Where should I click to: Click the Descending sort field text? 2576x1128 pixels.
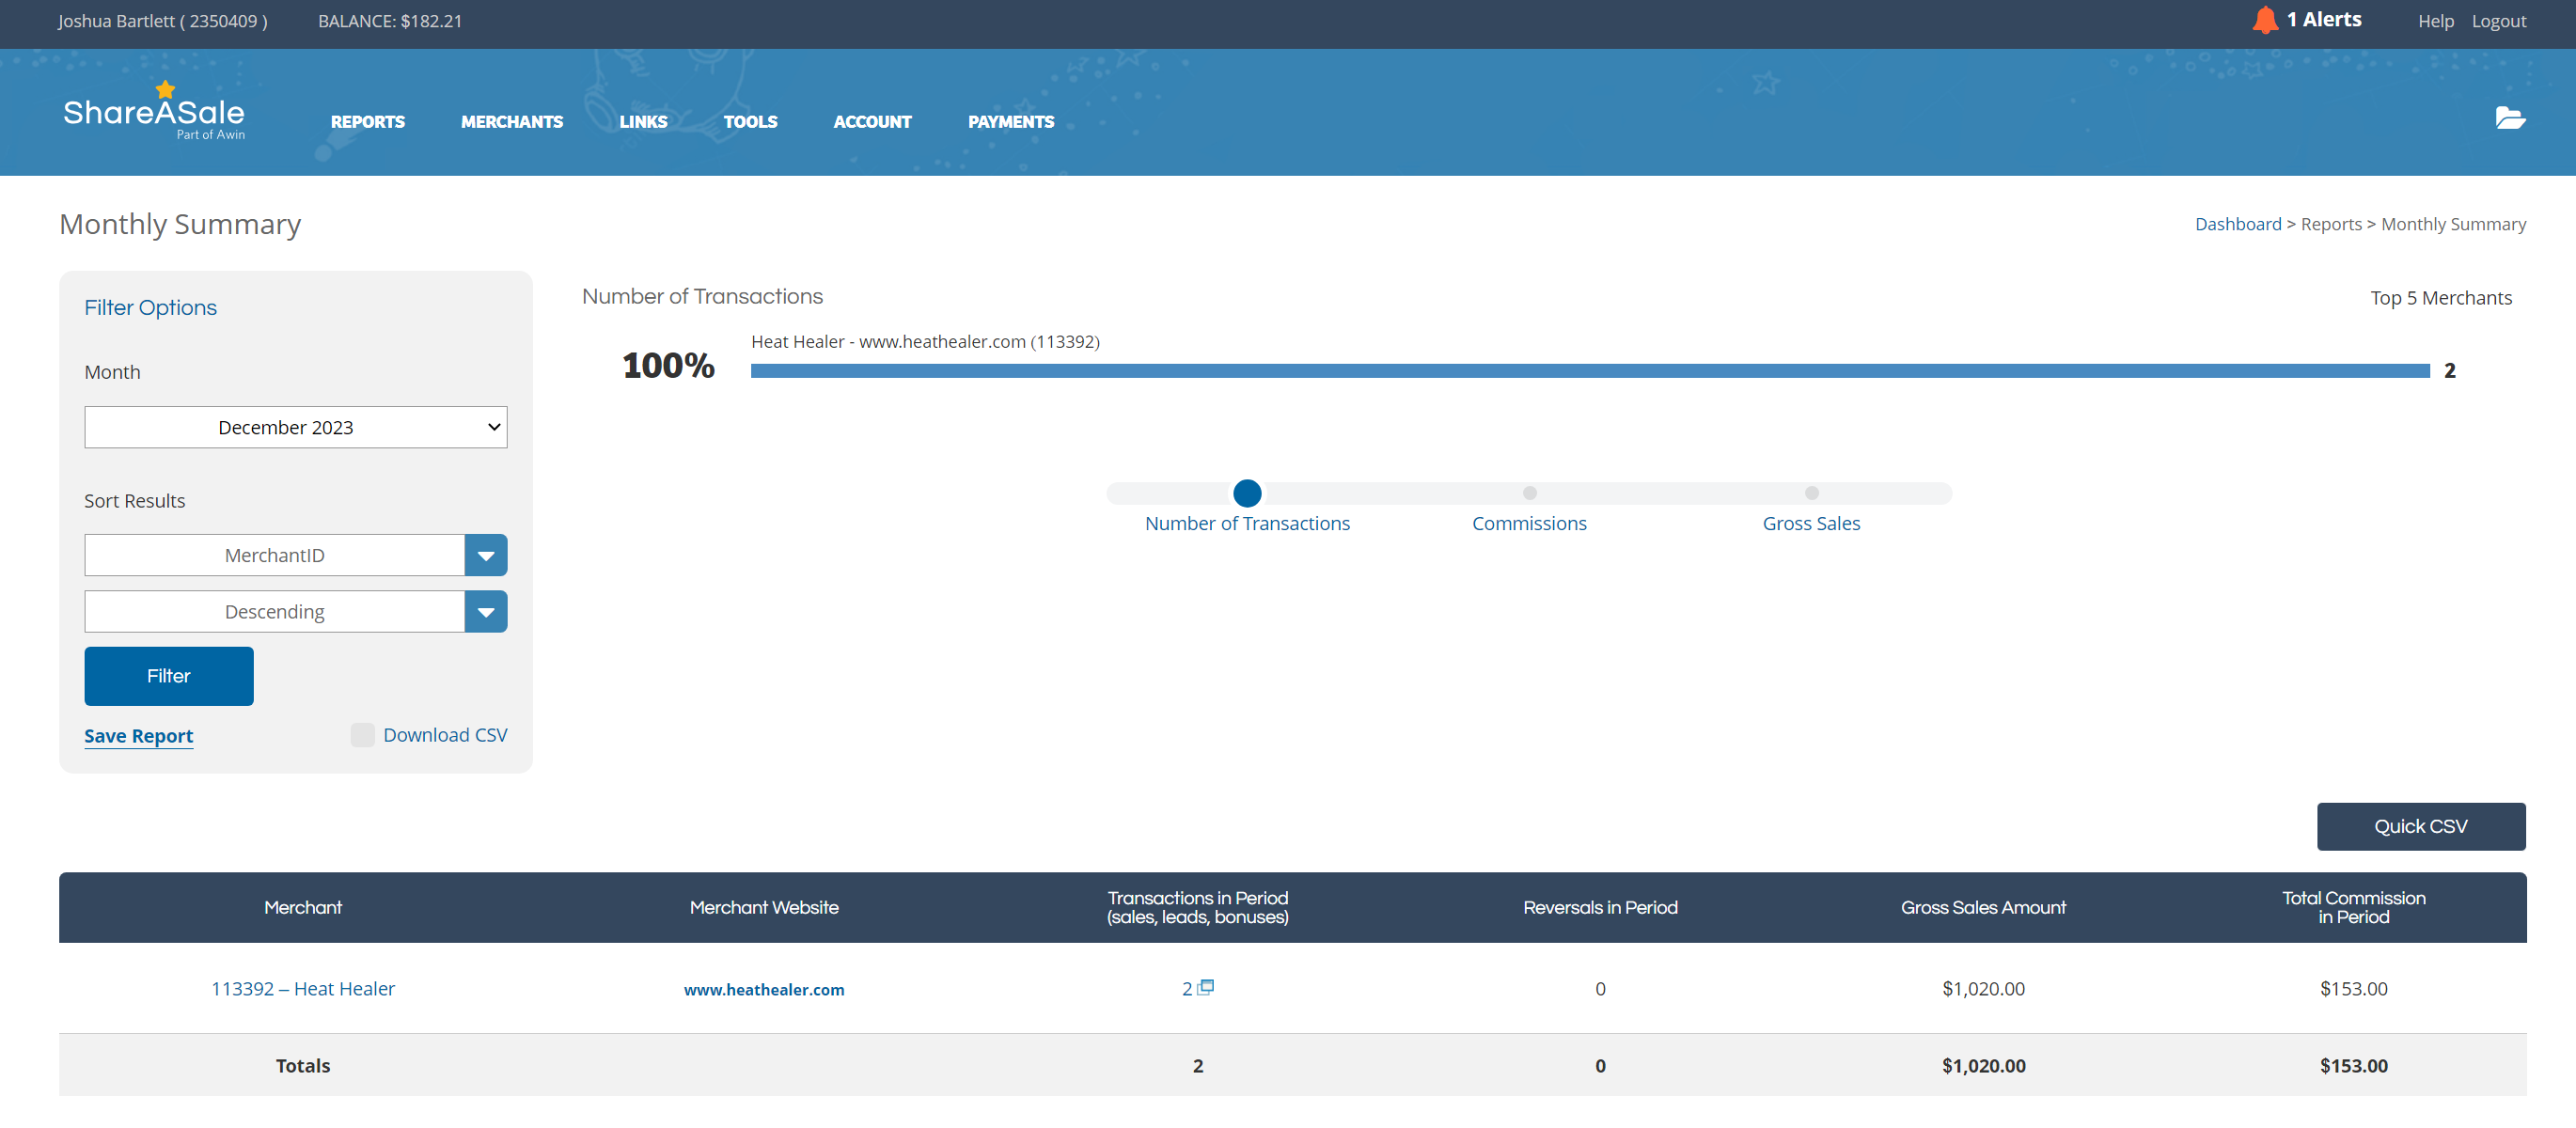275,611
